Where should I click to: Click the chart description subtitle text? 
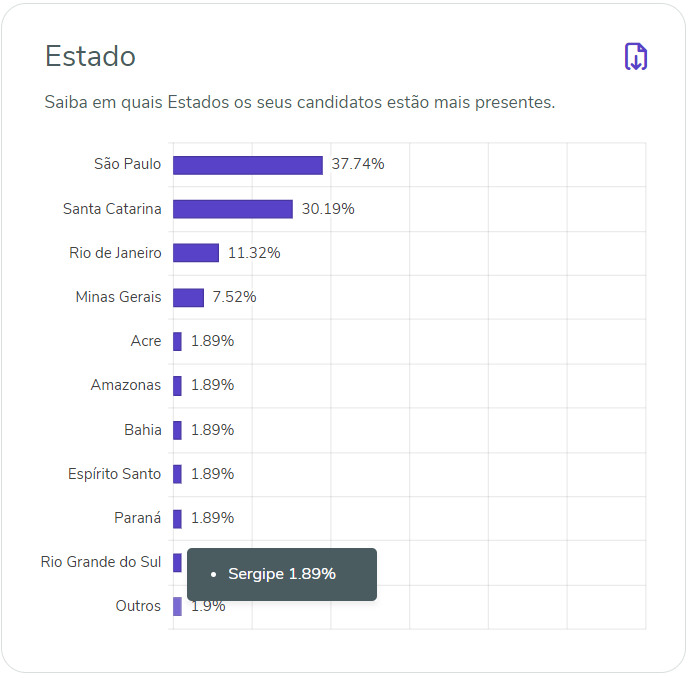coord(300,102)
